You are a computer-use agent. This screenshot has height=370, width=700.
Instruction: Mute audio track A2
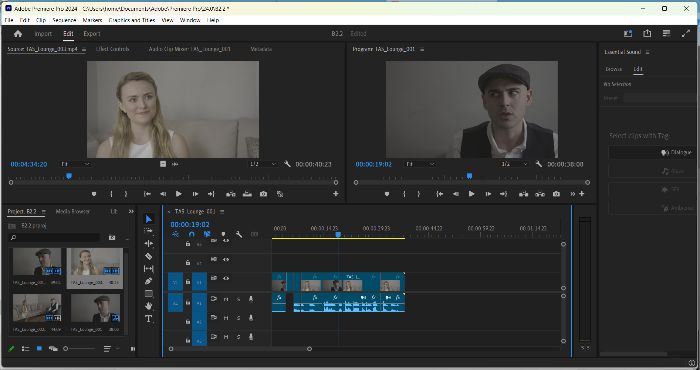(x=226, y=318)
